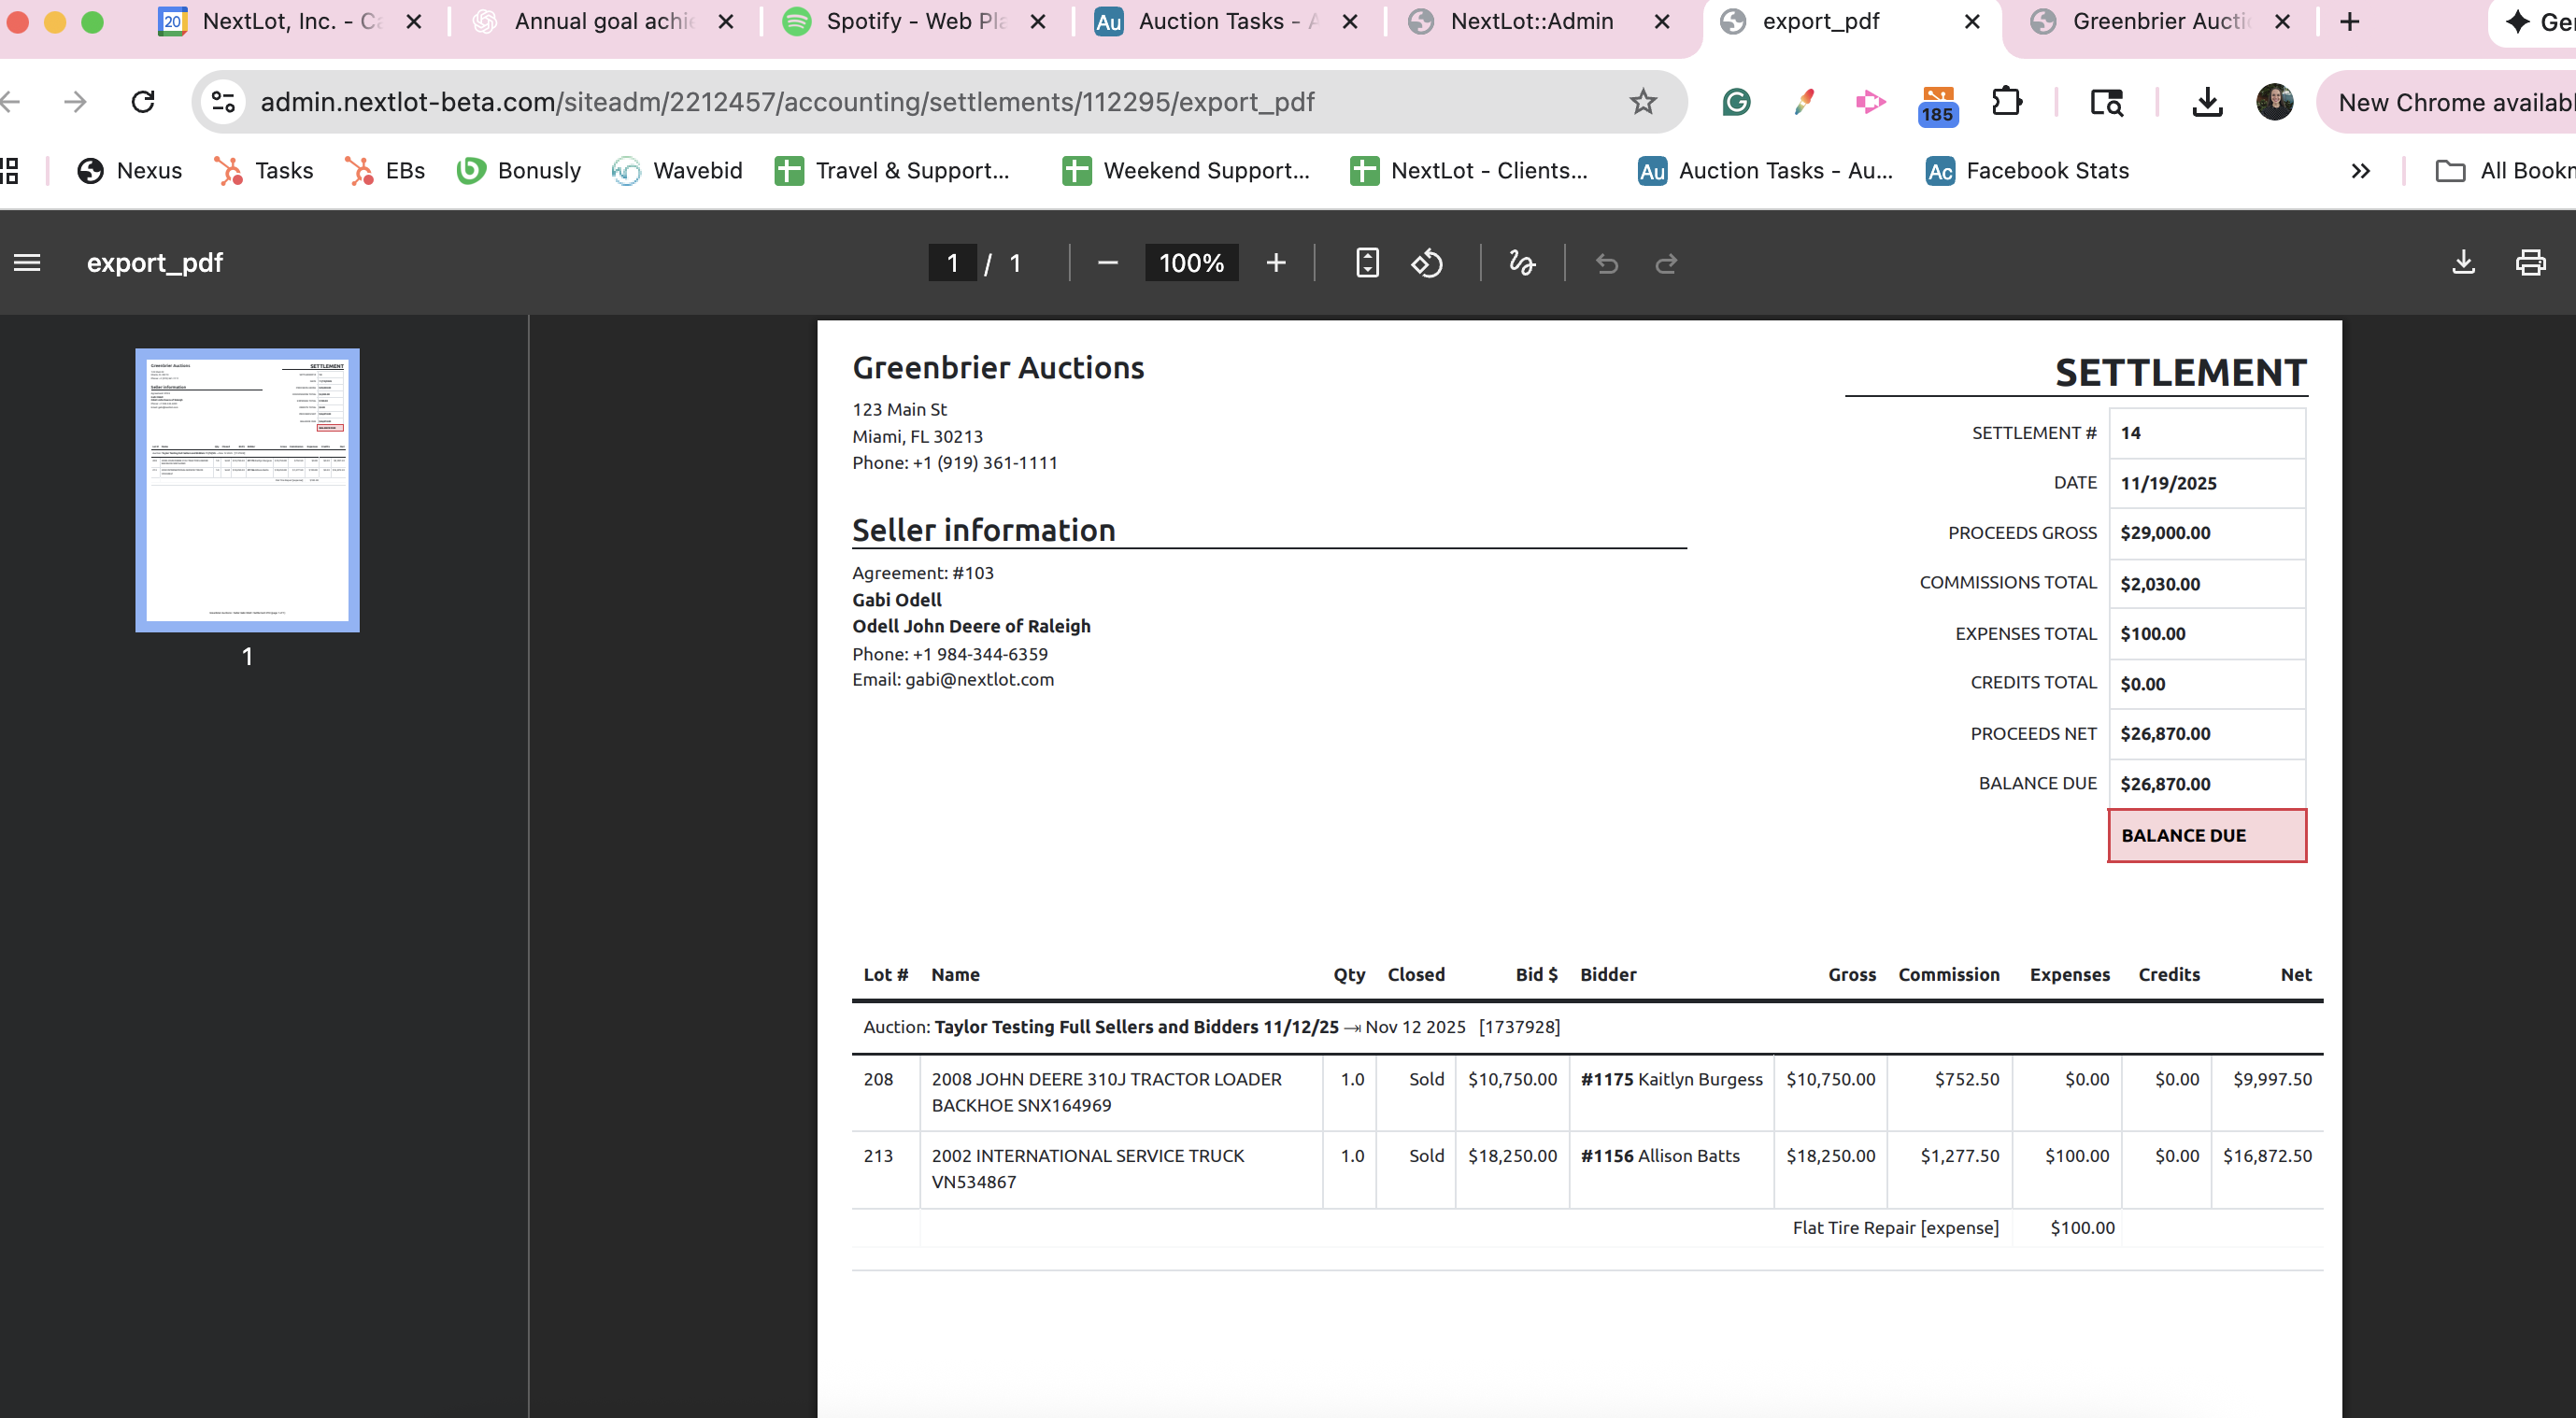This screenshot has width=2576, height=1418.
Task: Bookmark this page with the star
Action: [1643, 102]
